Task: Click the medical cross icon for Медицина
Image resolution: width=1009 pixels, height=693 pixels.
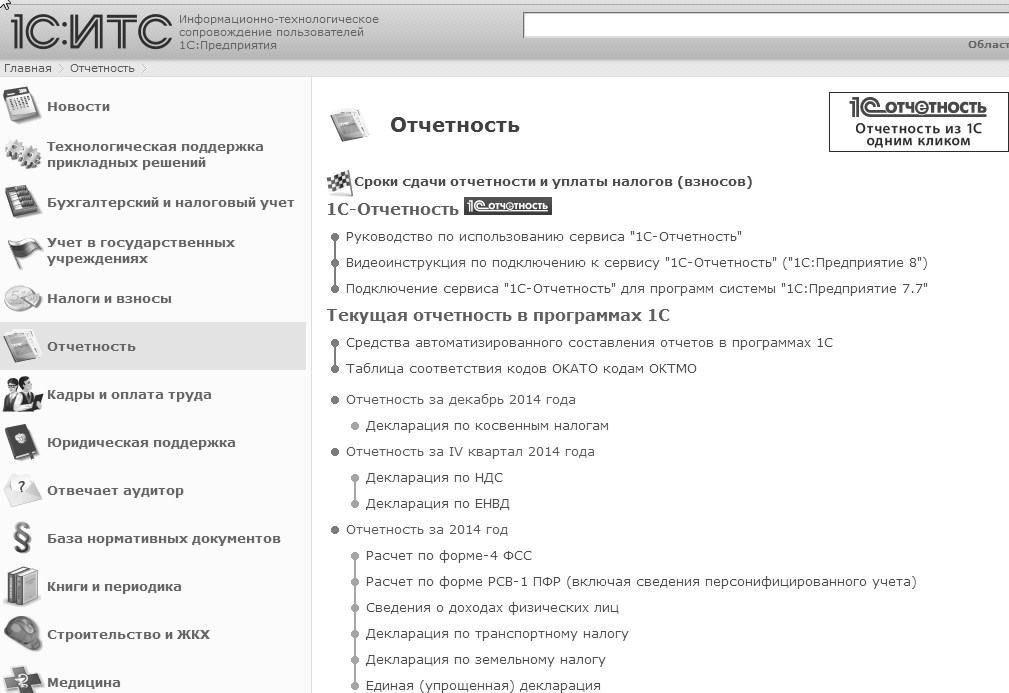Action: pos(23,679)
